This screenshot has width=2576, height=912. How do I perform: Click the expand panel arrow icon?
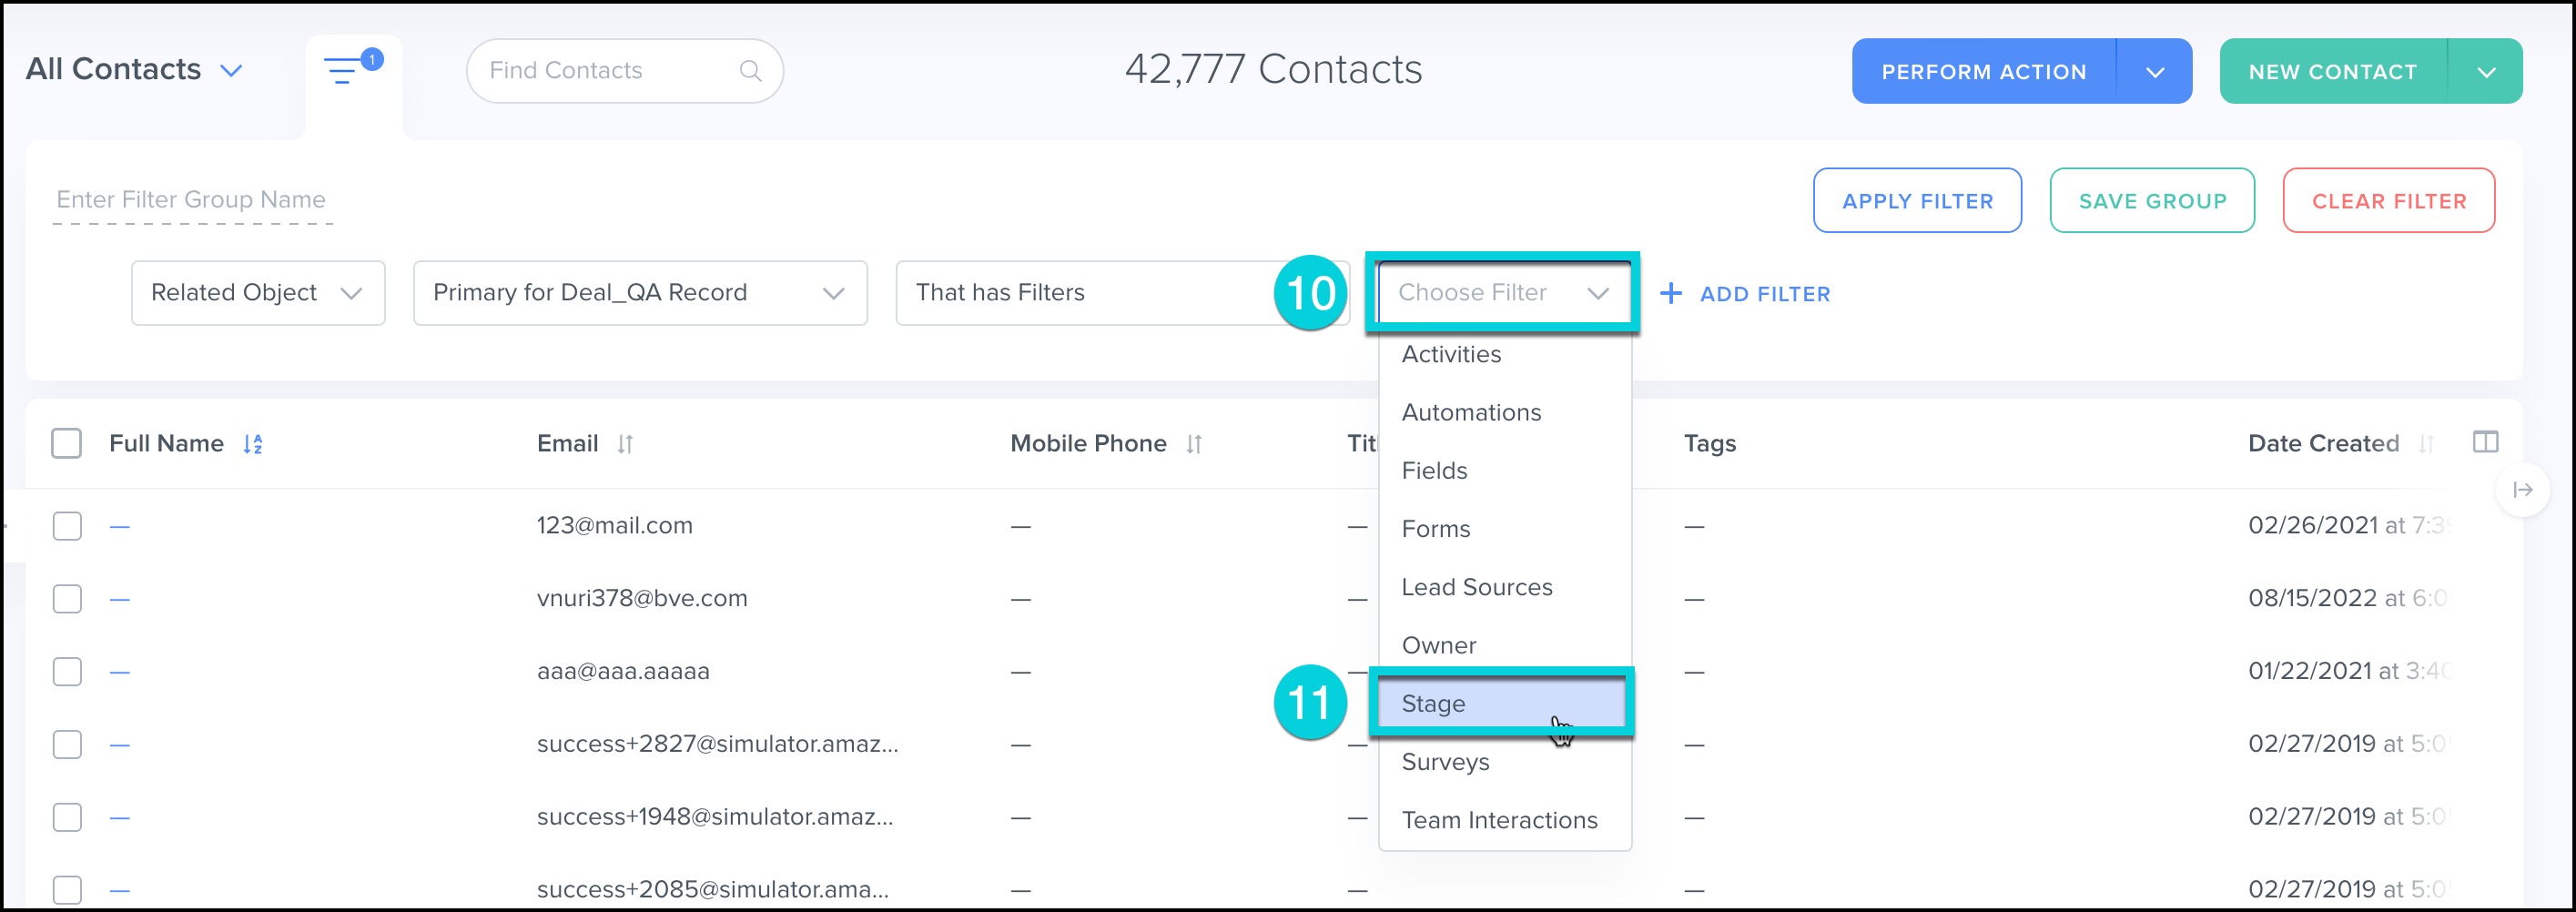(2522, 489)
